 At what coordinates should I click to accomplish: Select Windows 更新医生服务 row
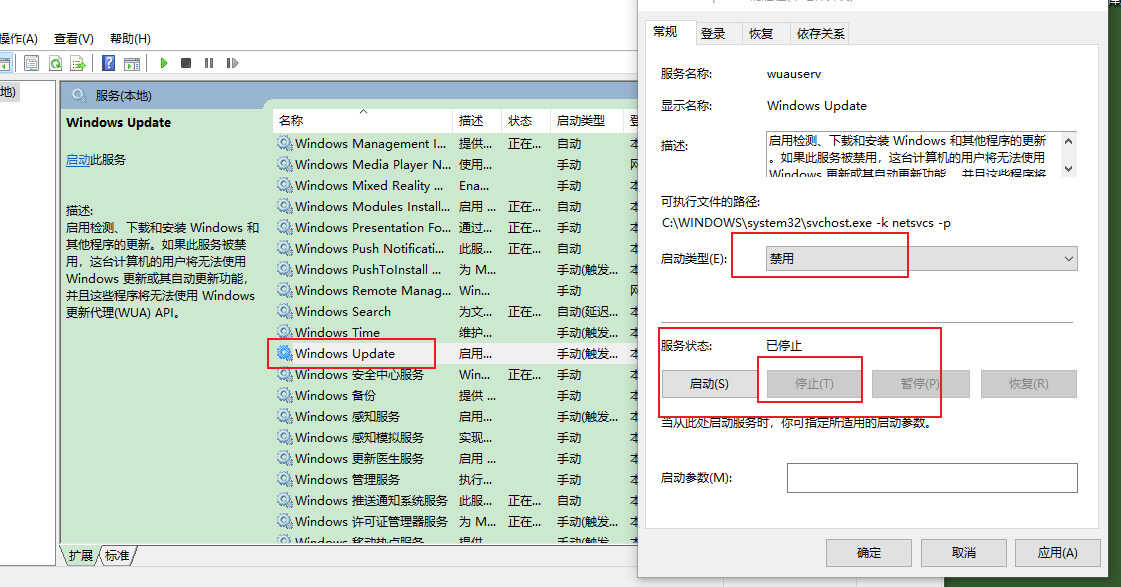(455, 458)
